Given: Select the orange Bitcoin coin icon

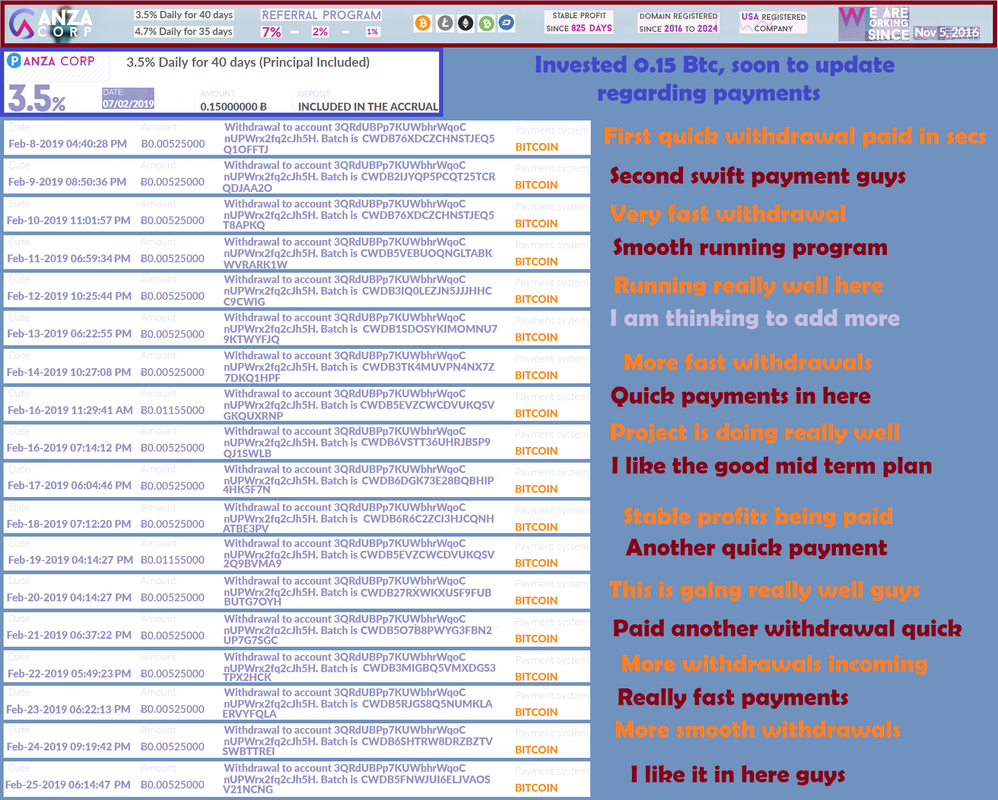Looking at the screenshot, I should click(423, 24).
